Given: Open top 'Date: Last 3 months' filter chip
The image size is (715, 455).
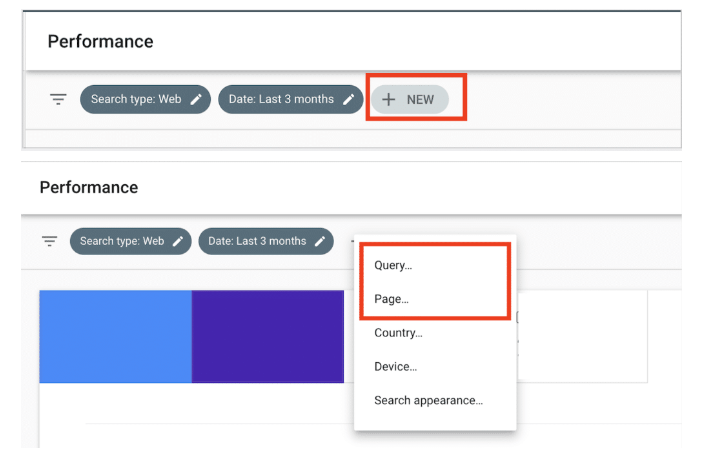Looking at the screenshot, I should point(290,99).
